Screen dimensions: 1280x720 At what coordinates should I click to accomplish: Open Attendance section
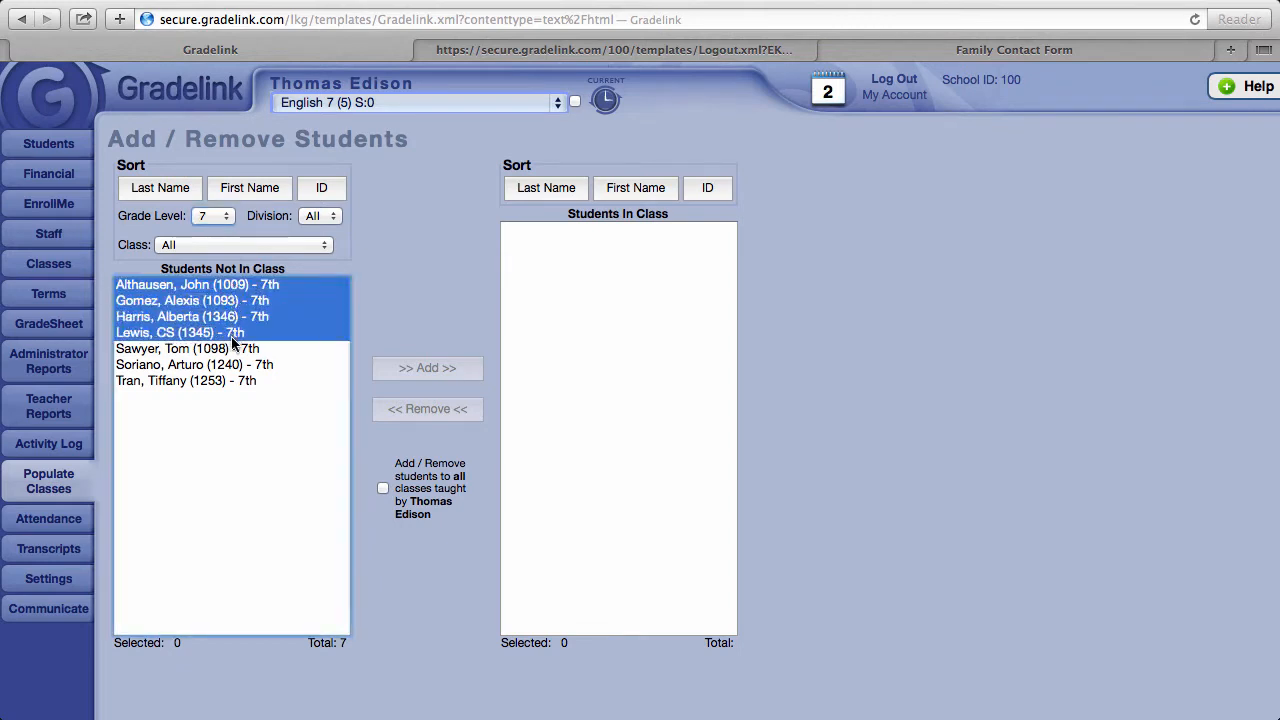coord(48,519)
